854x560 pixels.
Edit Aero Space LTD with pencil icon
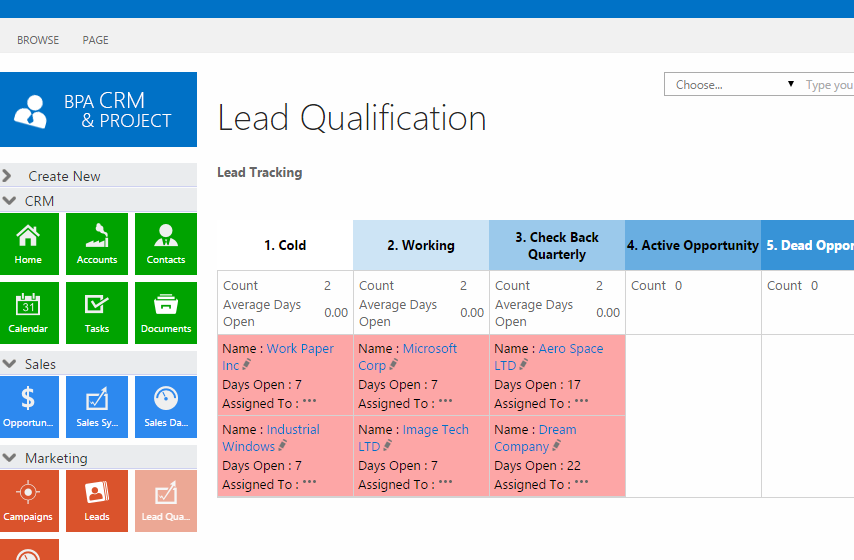pyautogui.click(x=523, y=364)
